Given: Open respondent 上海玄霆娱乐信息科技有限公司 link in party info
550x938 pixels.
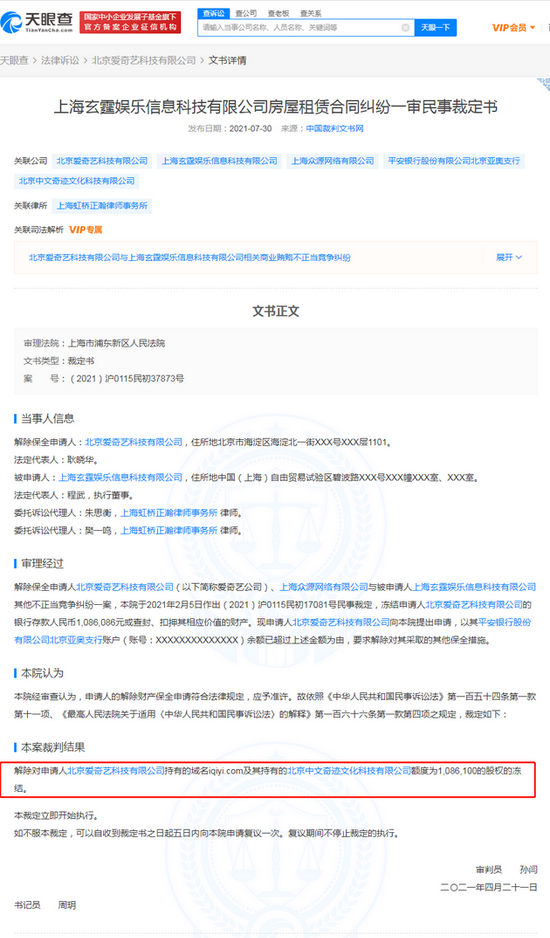Looking at the screenshot, I should click(x=120, y=477).
